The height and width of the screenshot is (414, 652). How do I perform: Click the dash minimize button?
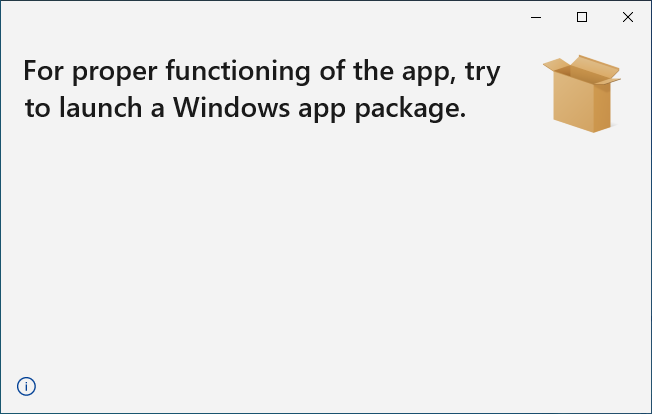click(536, 17)
